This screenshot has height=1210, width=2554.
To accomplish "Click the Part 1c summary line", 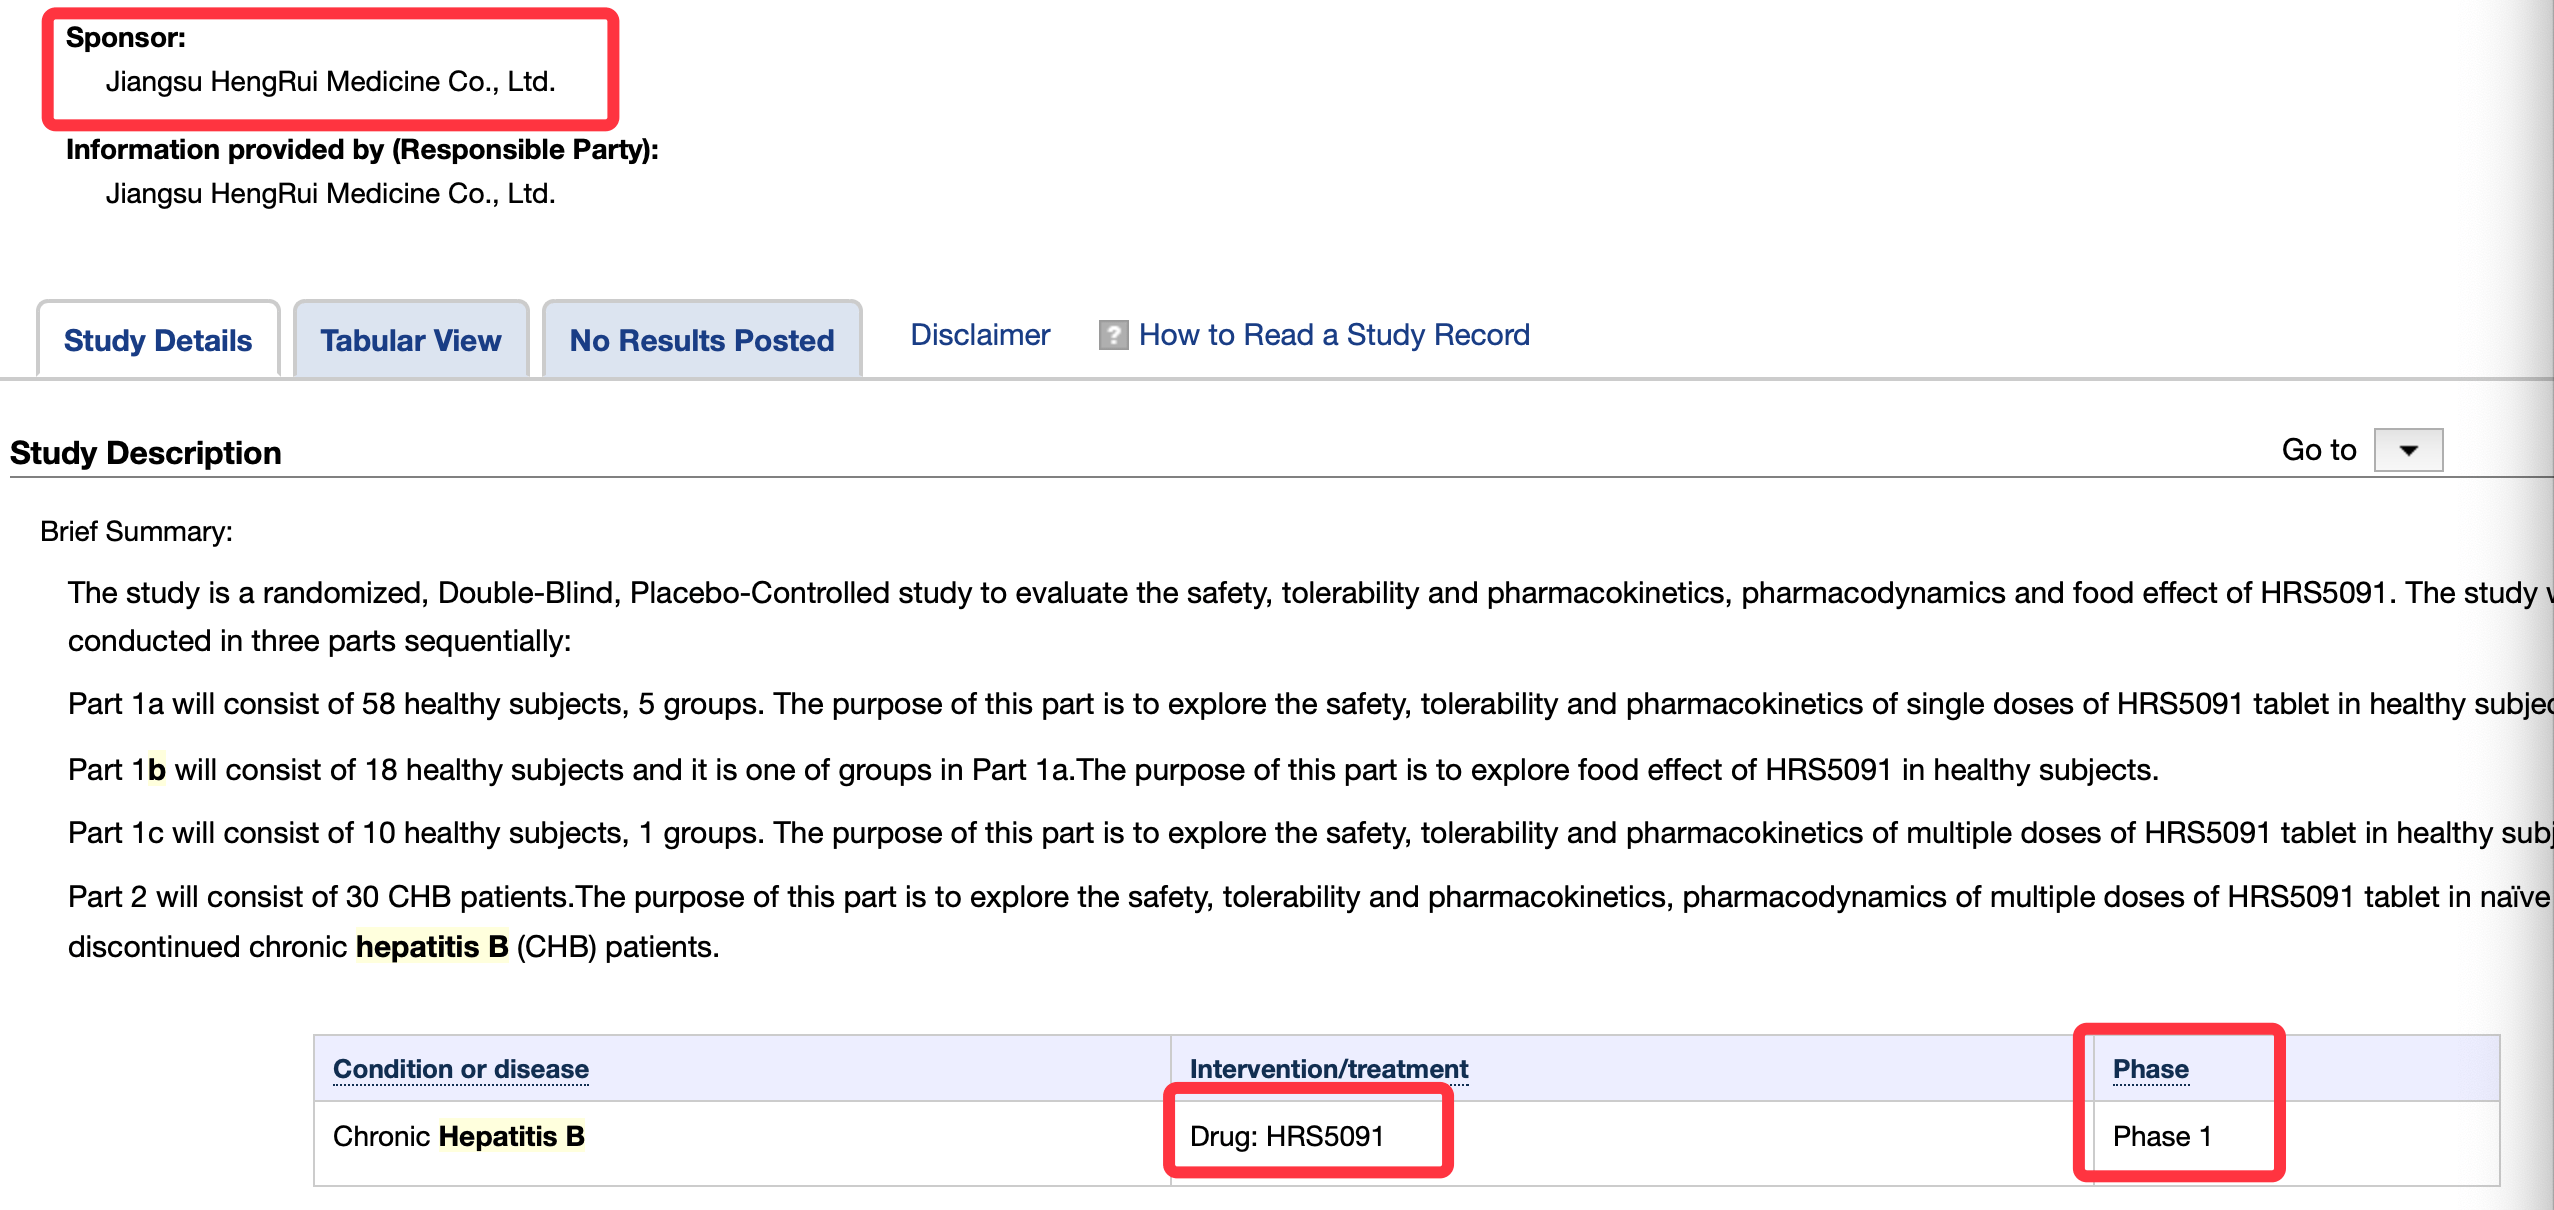I will [1310, 833].
